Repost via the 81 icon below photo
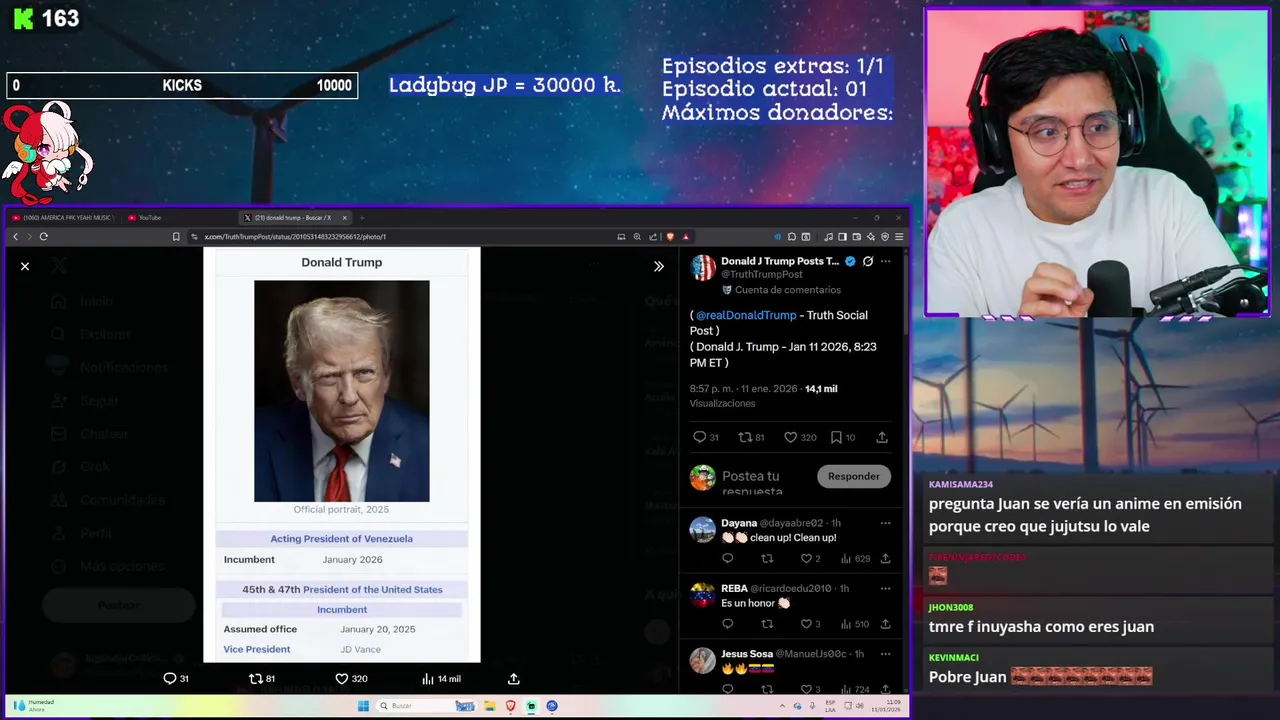 [262, 678]
